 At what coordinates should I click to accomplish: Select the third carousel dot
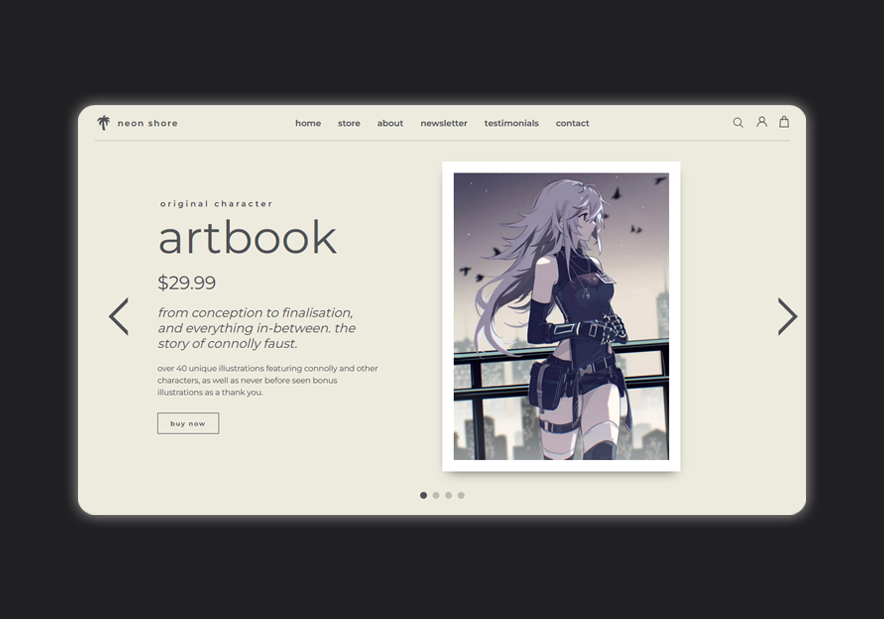click(448, 495)
